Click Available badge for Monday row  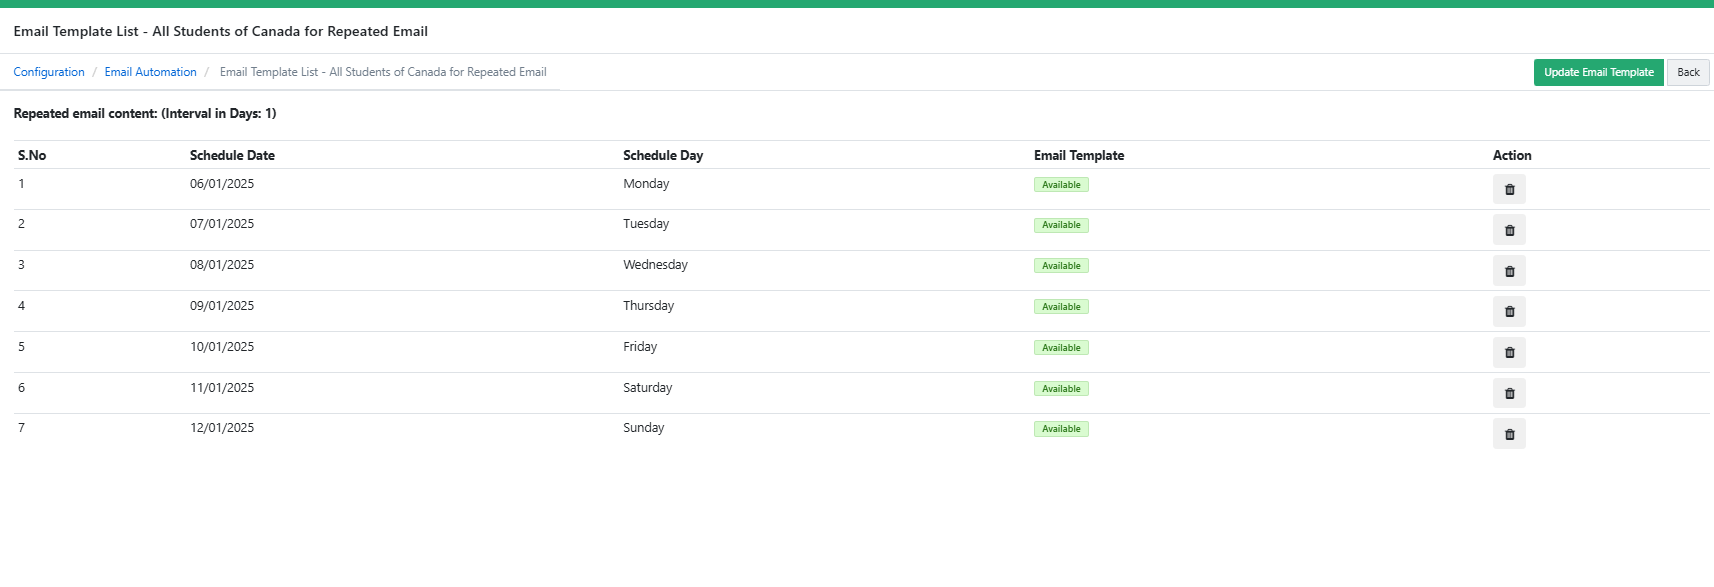(1061, 185)
